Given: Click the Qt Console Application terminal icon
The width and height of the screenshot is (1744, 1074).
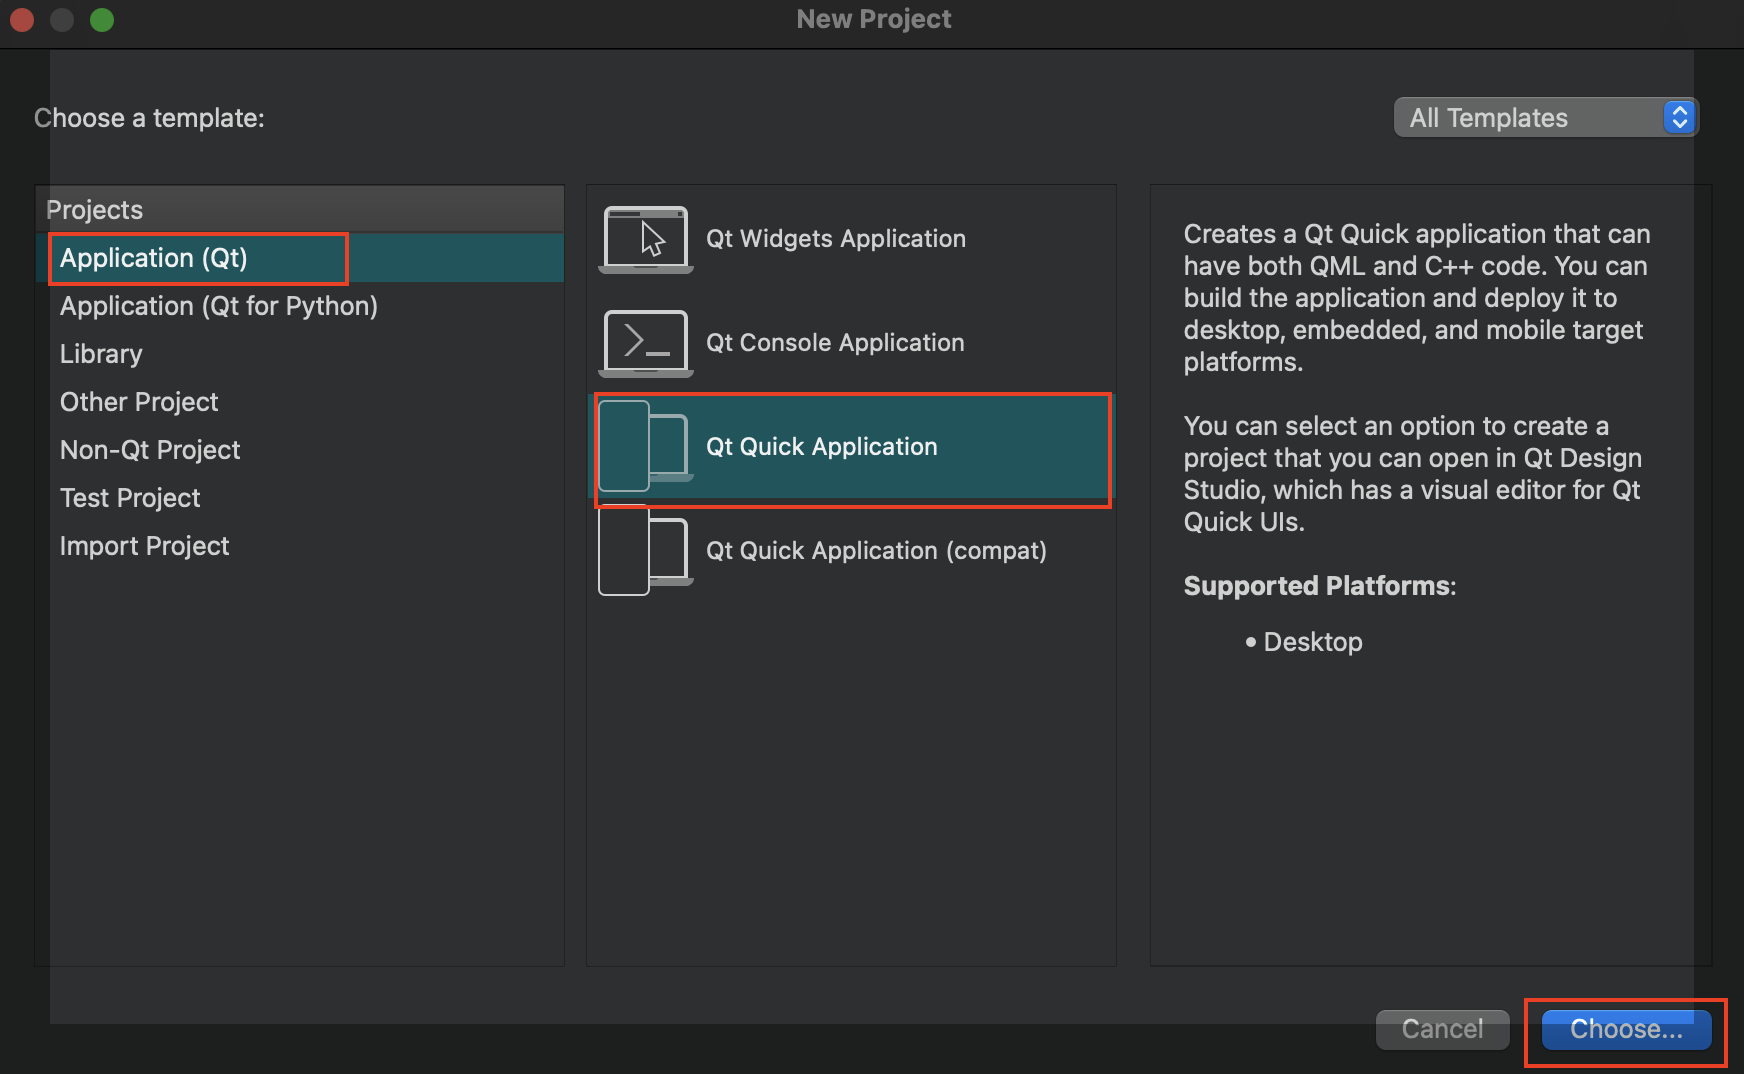Looking at the screenshot, I should pos(645,343).
